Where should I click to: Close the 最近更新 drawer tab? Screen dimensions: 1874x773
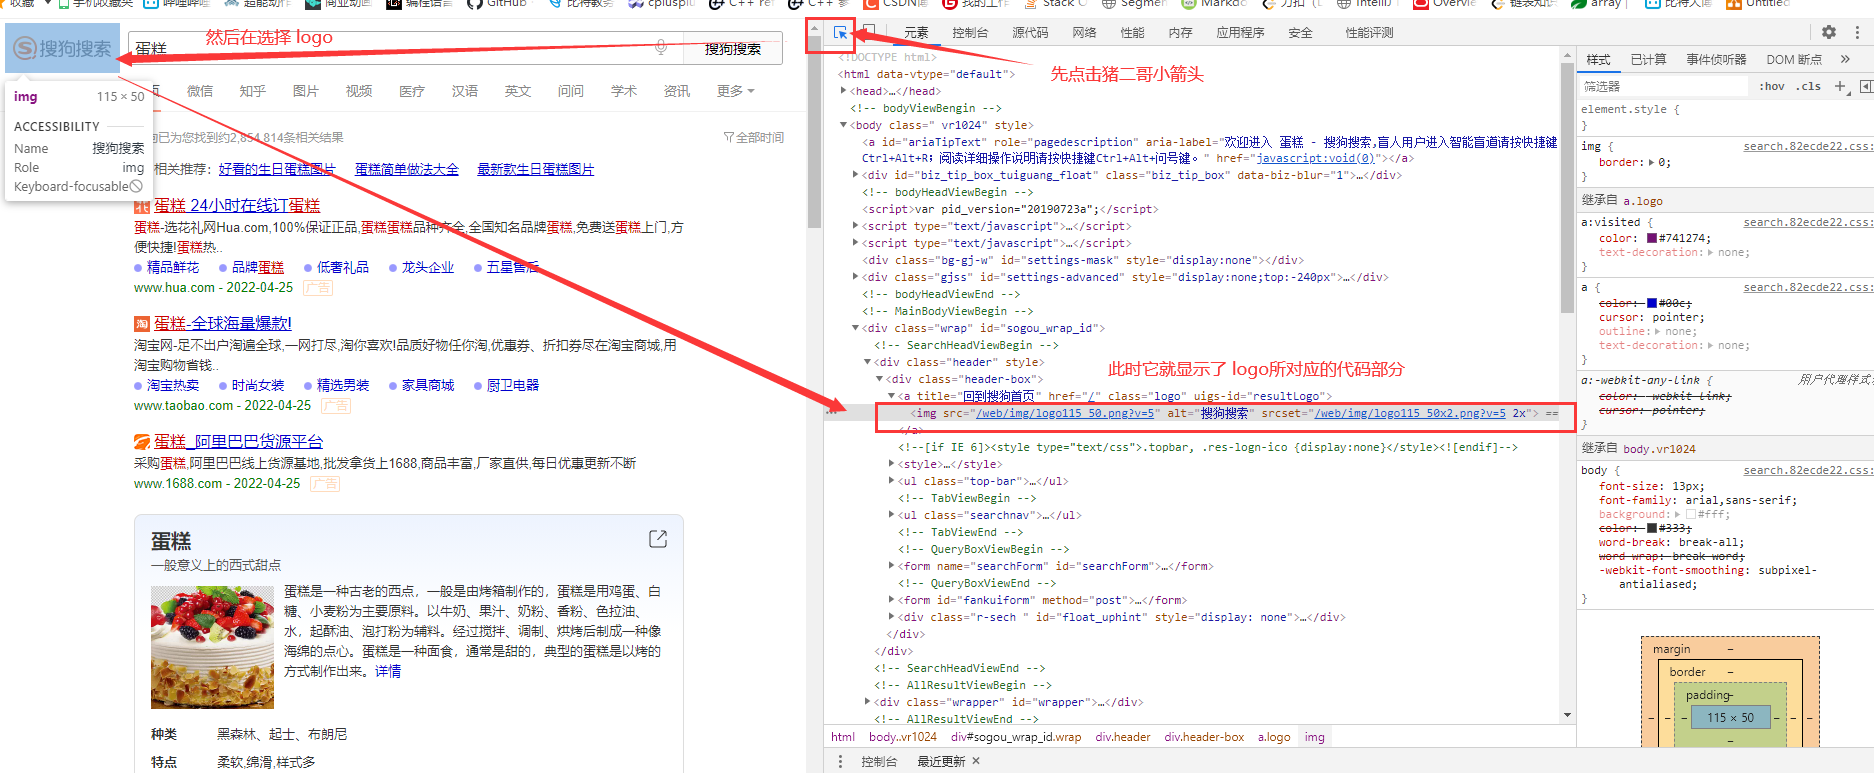[976, 762]
